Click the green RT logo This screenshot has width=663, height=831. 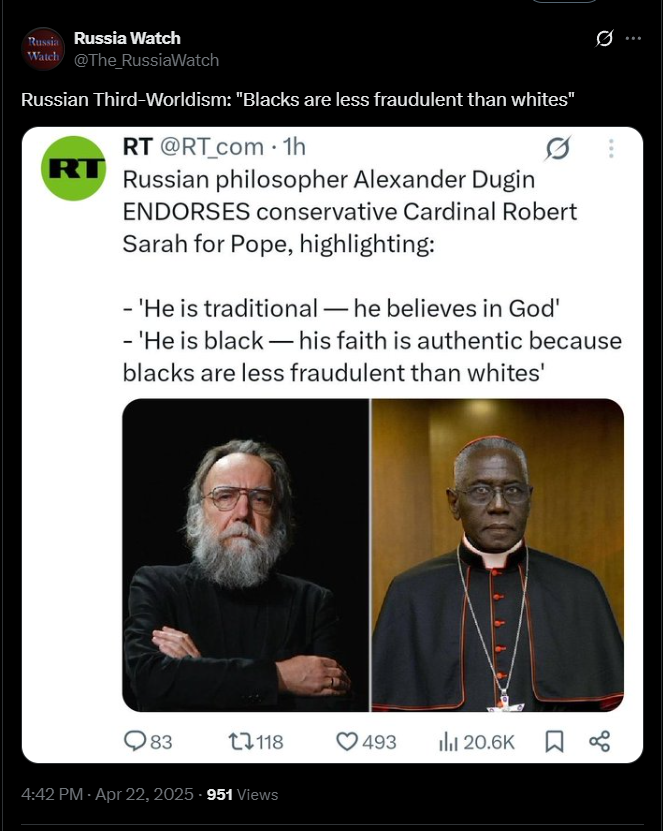point(73,167)
